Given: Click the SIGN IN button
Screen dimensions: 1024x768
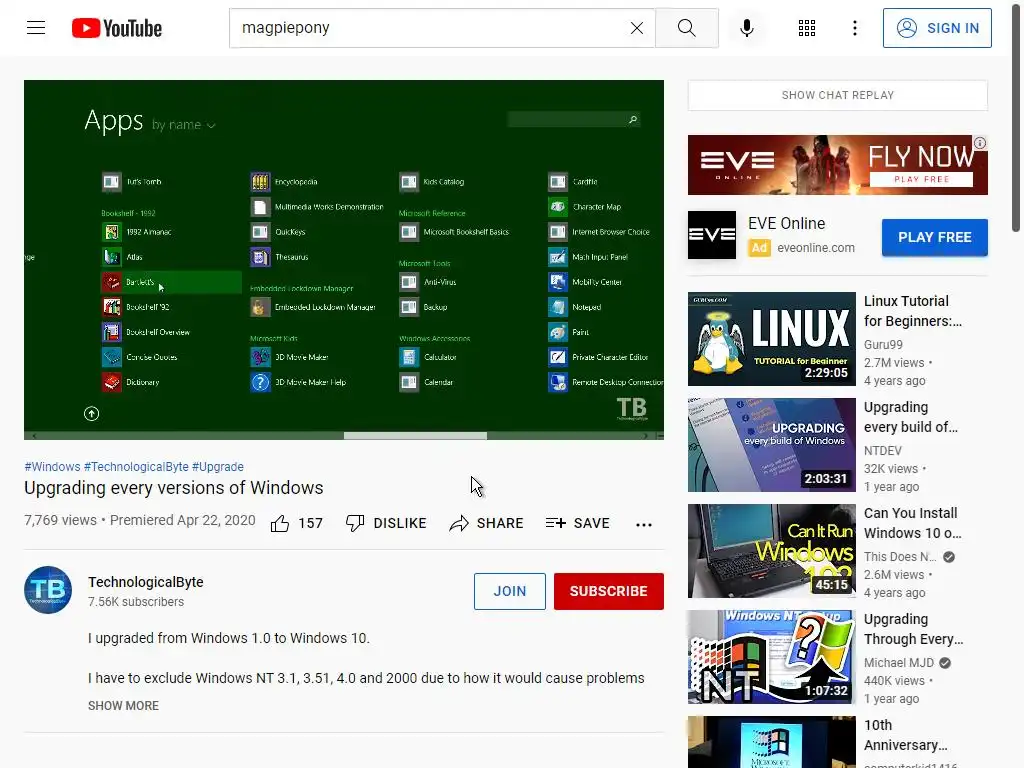Looking at the screenshot, I should [937, 28].
